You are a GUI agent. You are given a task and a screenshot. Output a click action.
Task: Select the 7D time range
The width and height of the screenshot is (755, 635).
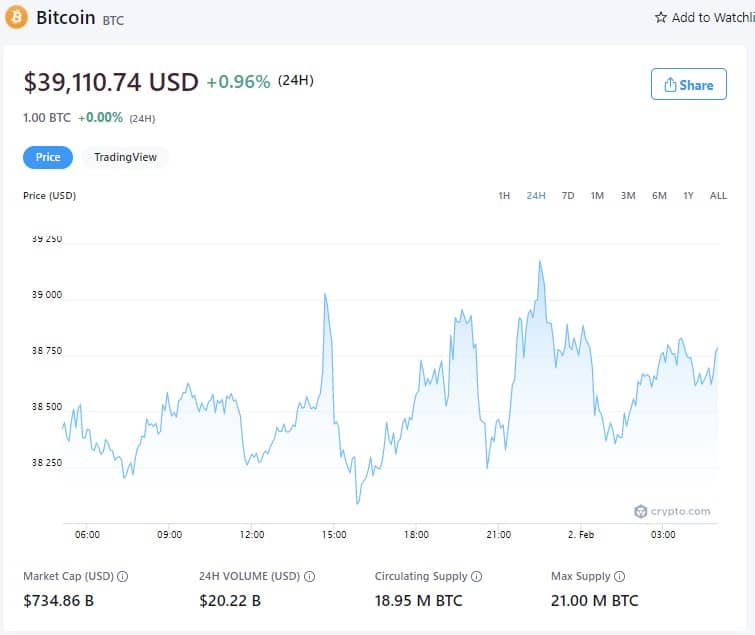click(568, 195)
